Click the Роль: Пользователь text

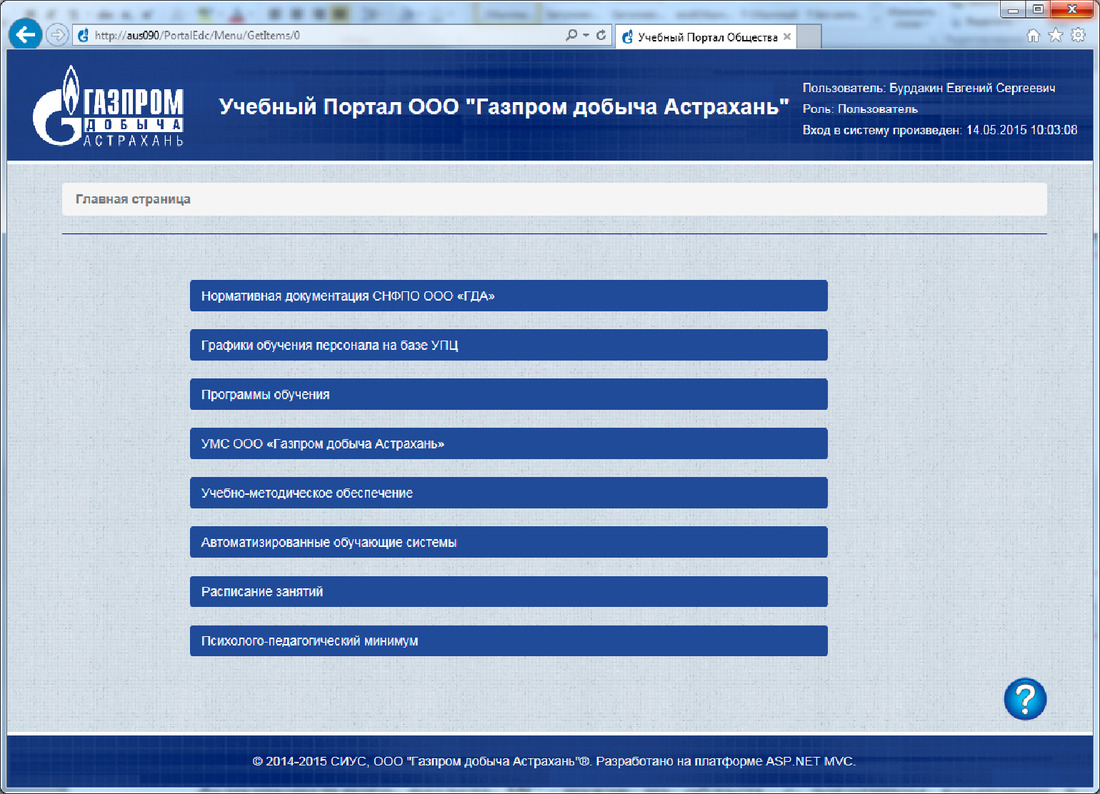[860, 109]
